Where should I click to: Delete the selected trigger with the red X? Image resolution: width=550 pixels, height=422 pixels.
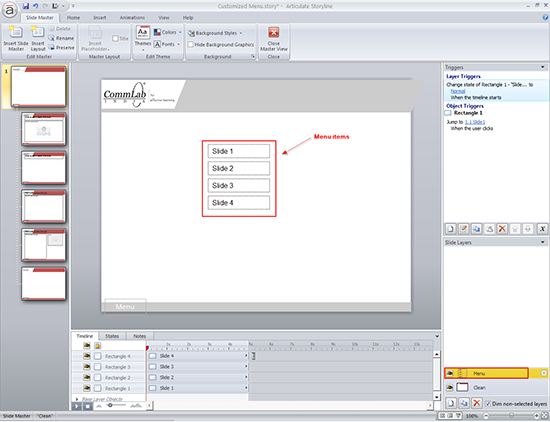pos(502,229)
